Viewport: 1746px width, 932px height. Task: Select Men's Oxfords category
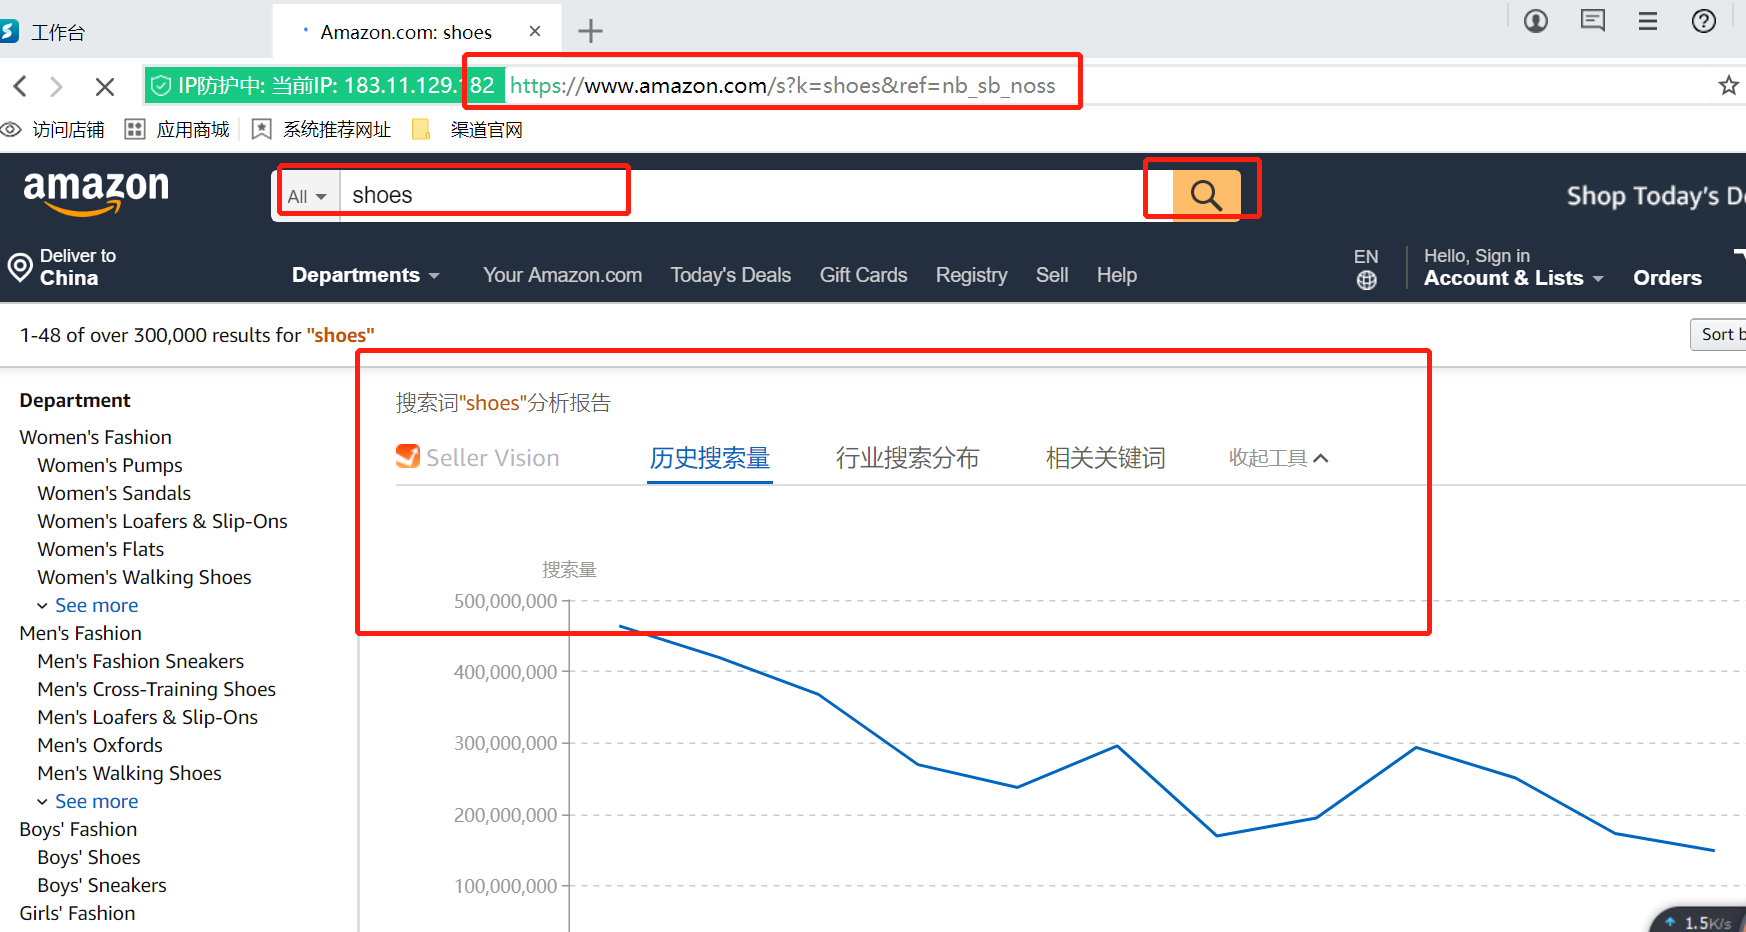pos(99,745)
